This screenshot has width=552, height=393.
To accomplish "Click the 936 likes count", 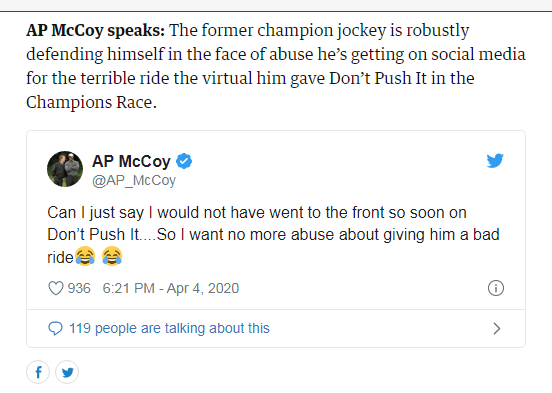I will (x=79, y=288).
